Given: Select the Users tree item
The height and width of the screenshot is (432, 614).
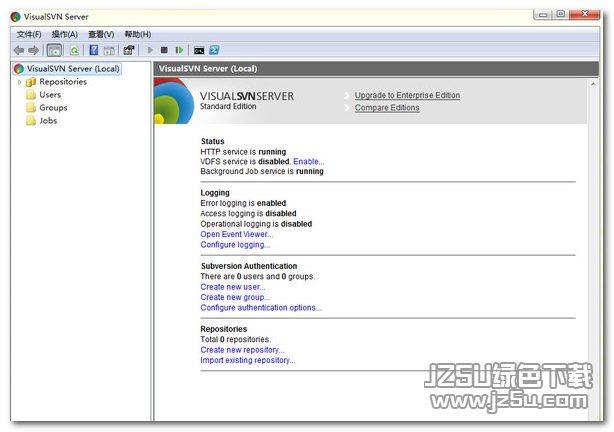Looking at the screenshot, I should [x=50, y=95].
